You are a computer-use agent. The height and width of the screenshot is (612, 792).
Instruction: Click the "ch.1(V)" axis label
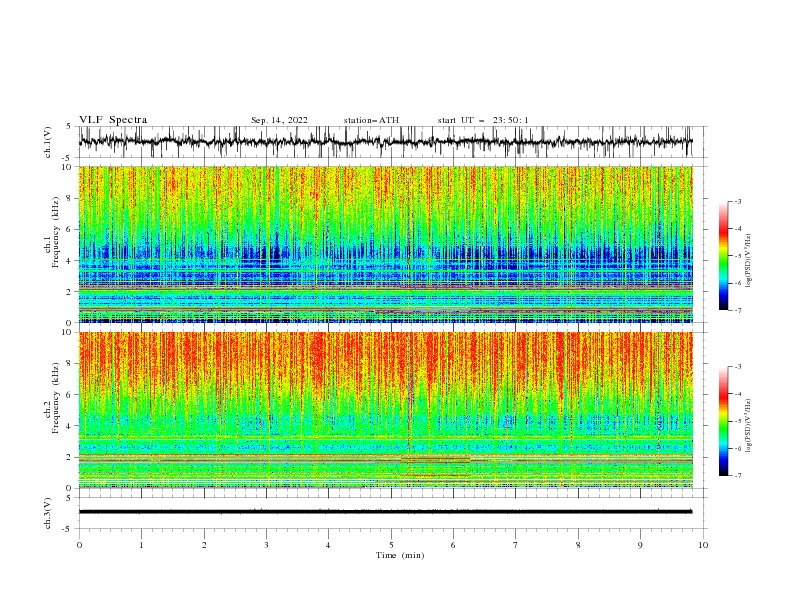click(48, 142)
